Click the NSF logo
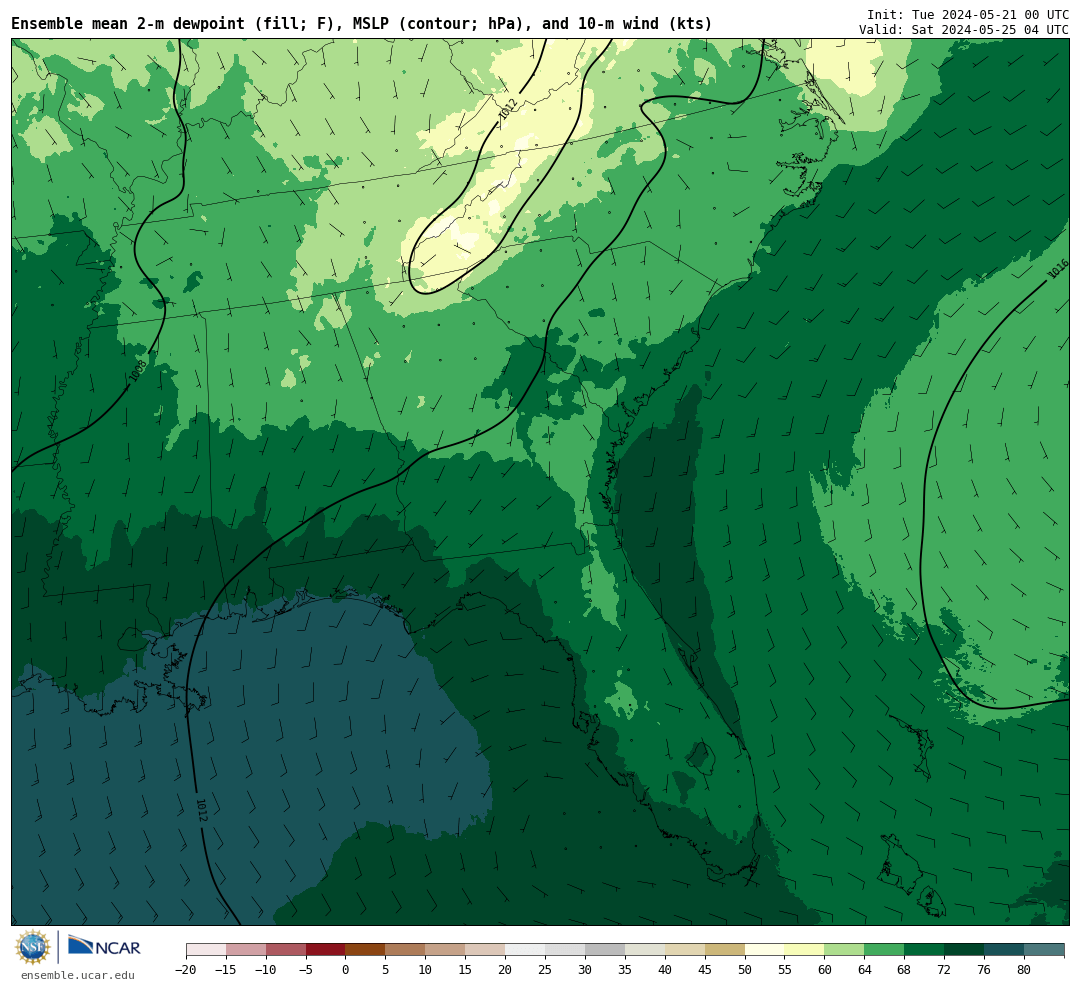Screen dimensions: 1080x988 [32, 947]
